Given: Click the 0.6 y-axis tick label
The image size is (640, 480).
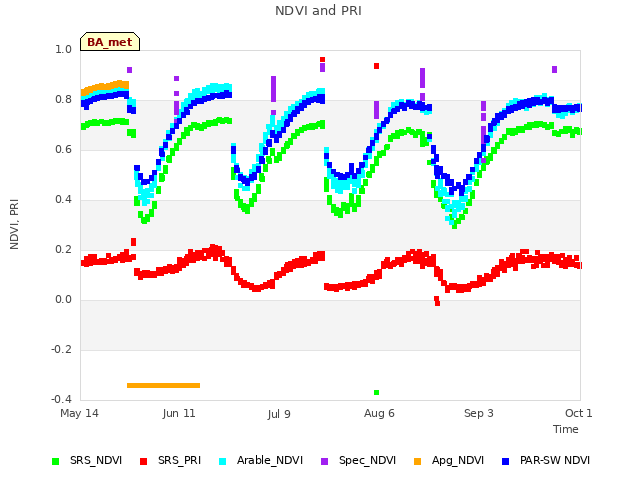Looking at the screenshot, I should tap(63, 149).
